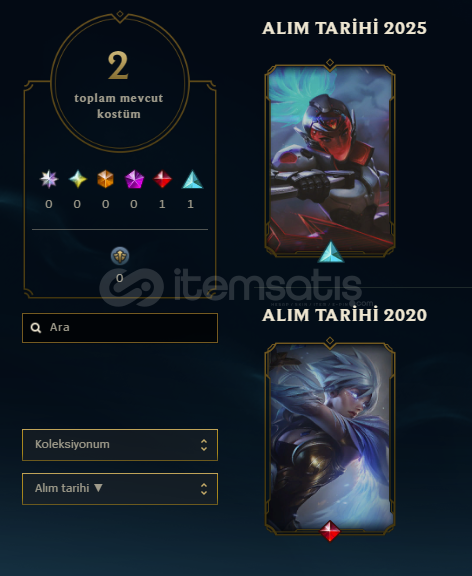
Task: Click the Epic tier purple pentagon gem icon
Action: (134, 179)
